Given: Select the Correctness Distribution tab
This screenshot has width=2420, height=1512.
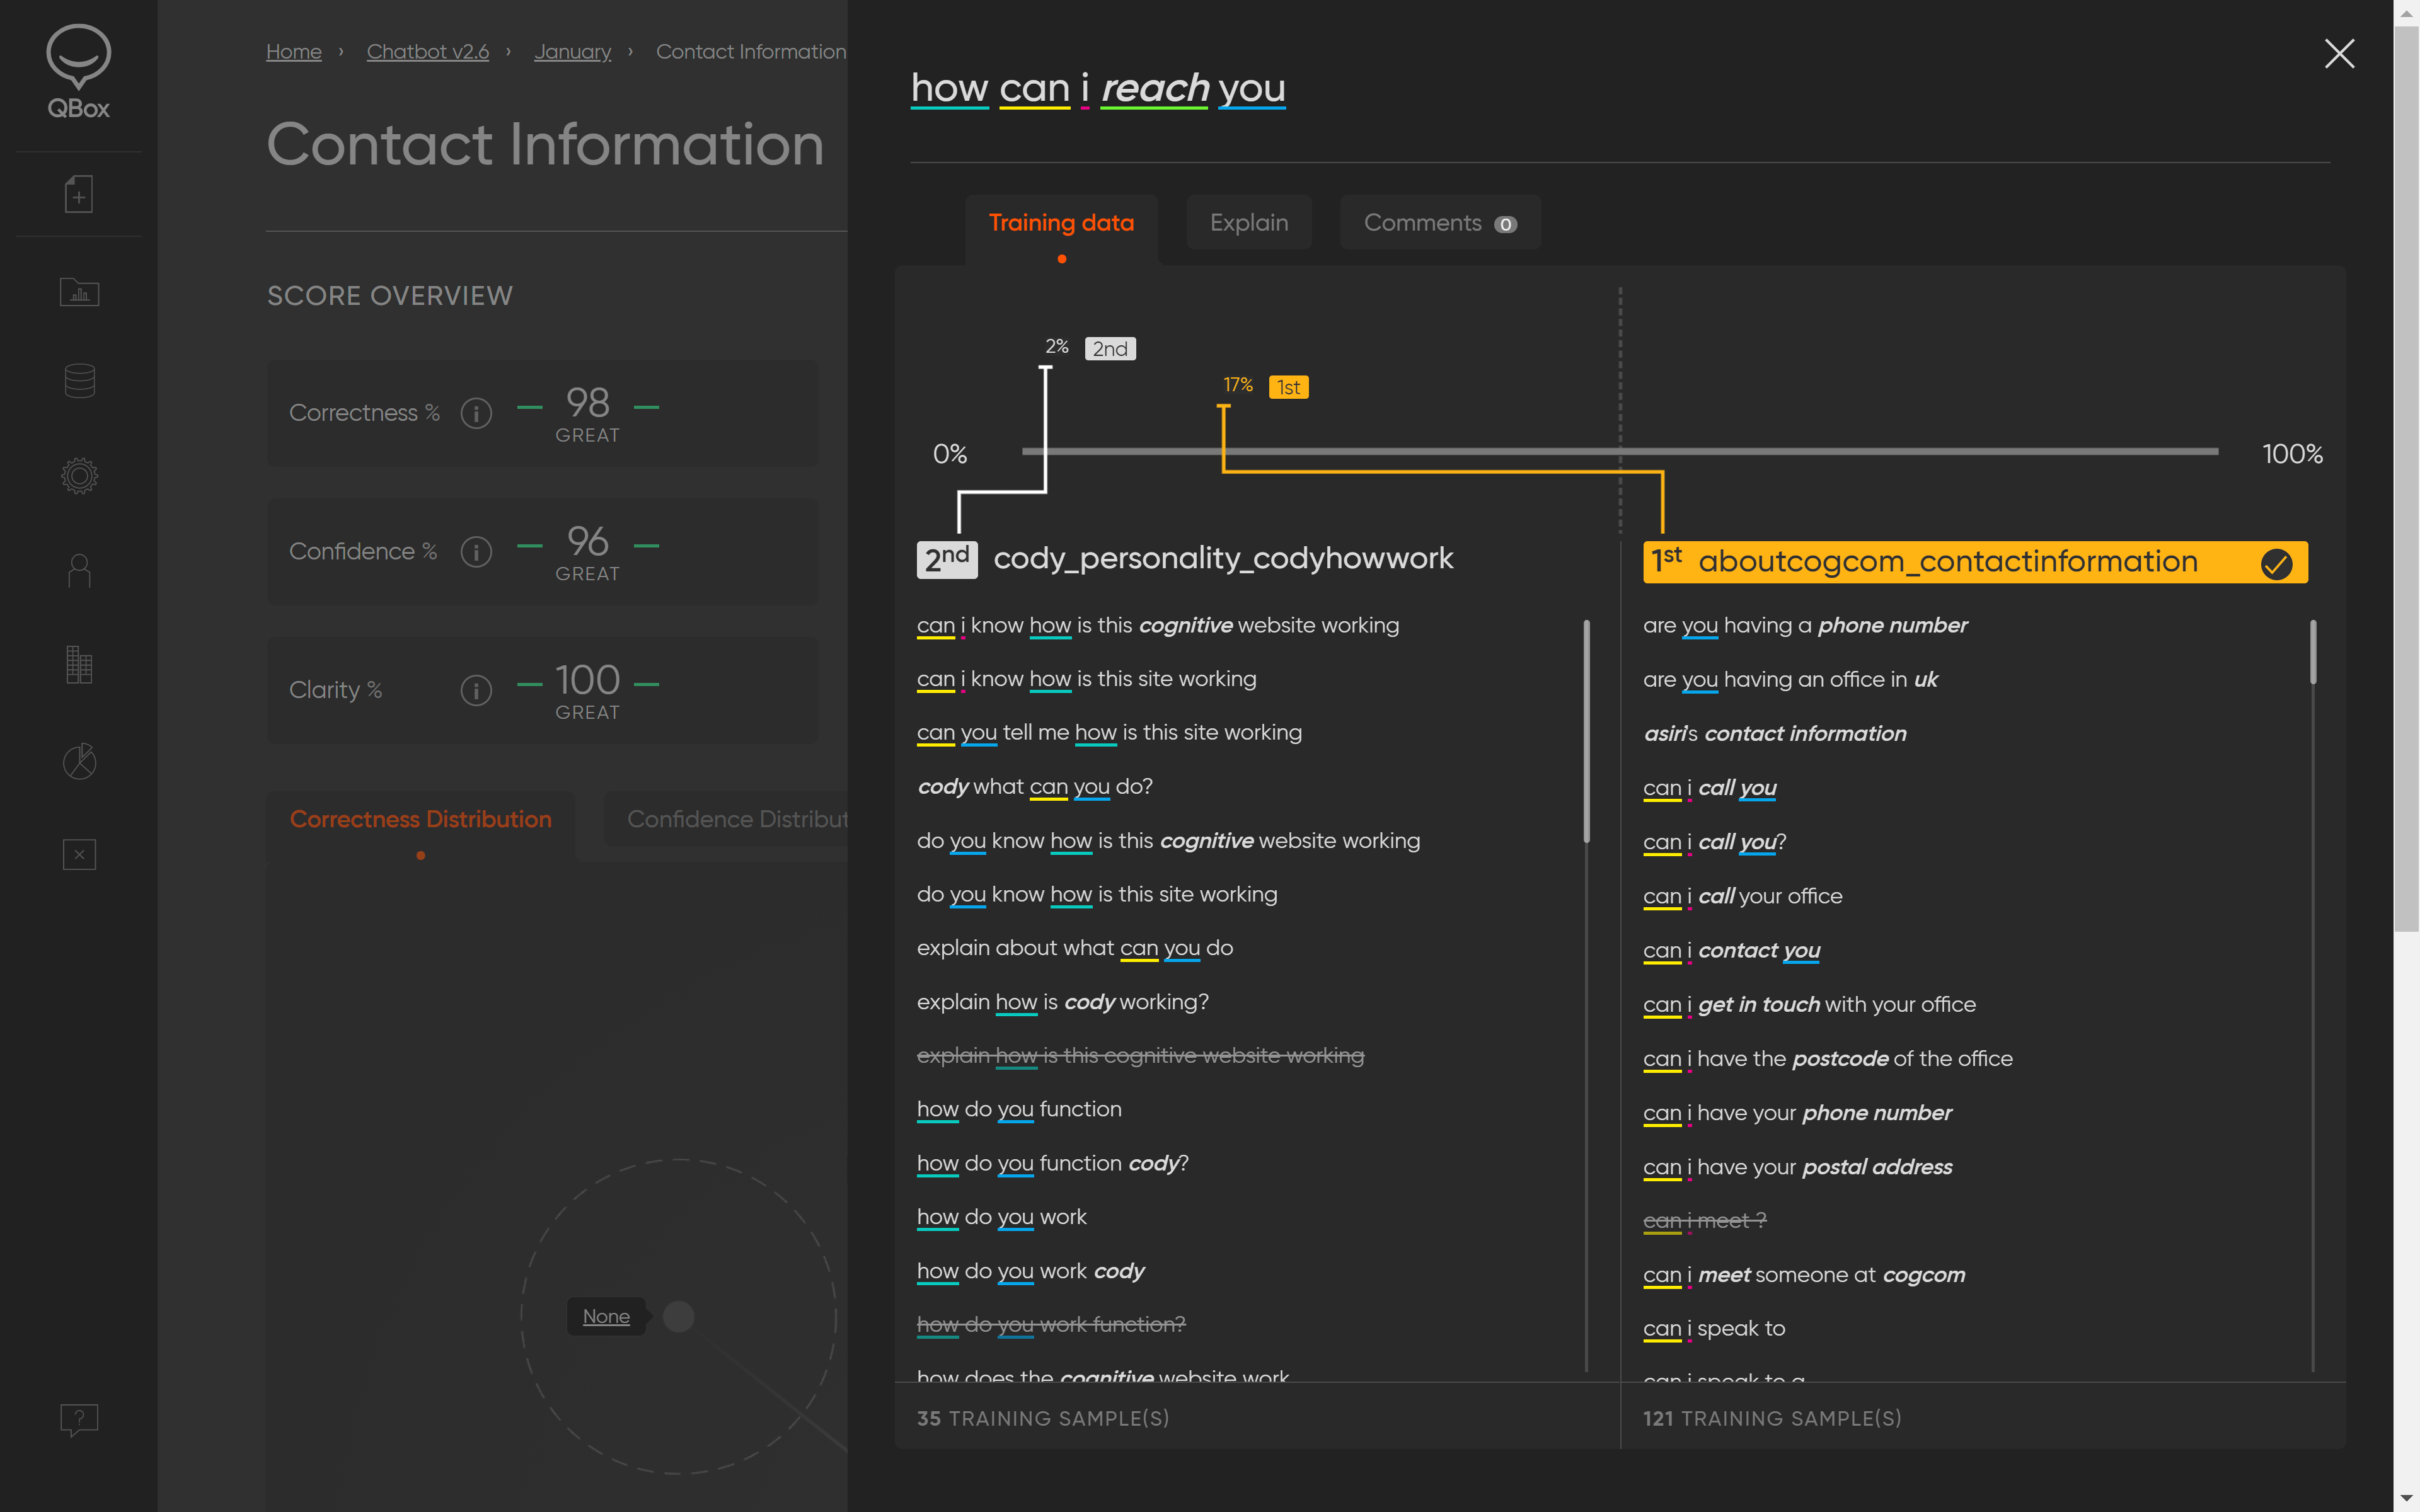Looking at the screenshot, I should 420,819.
